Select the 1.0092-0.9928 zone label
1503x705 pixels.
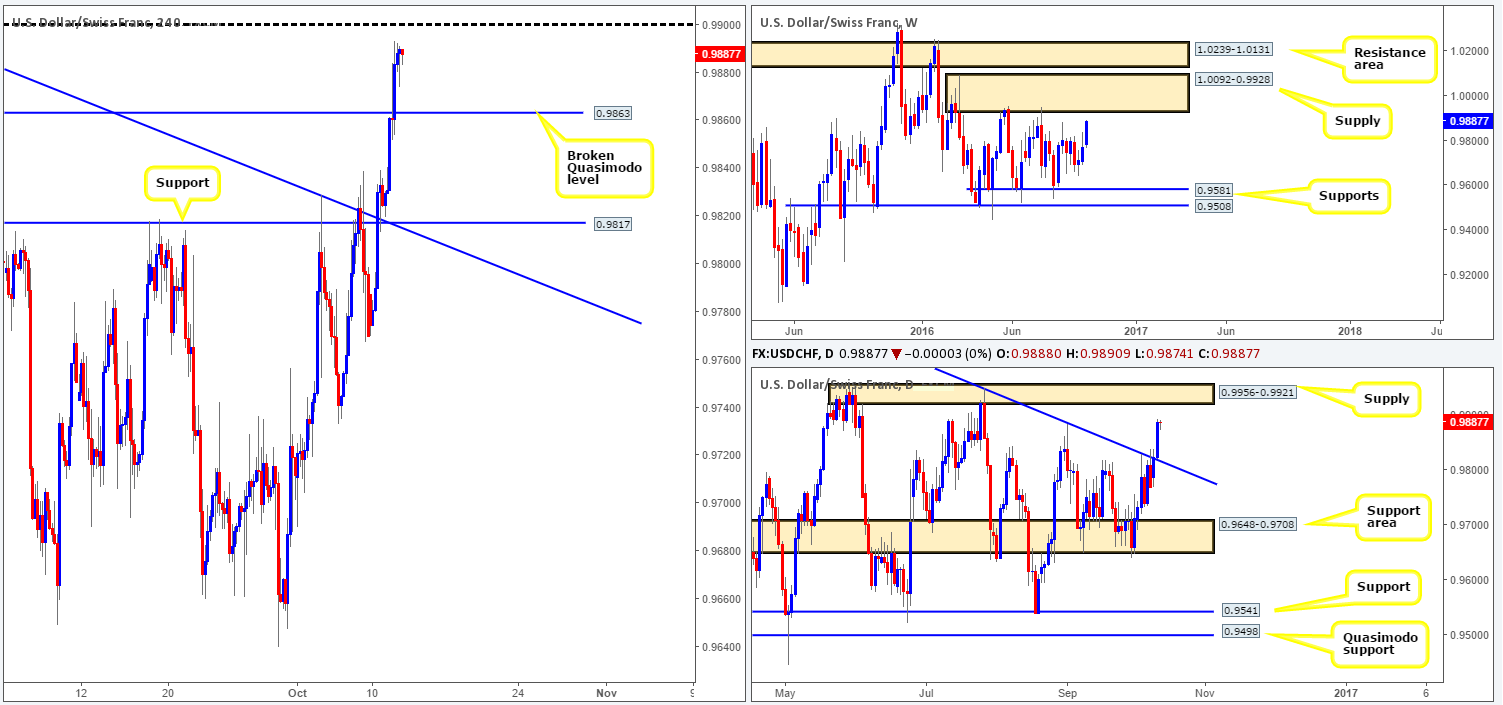[1232, 79]
